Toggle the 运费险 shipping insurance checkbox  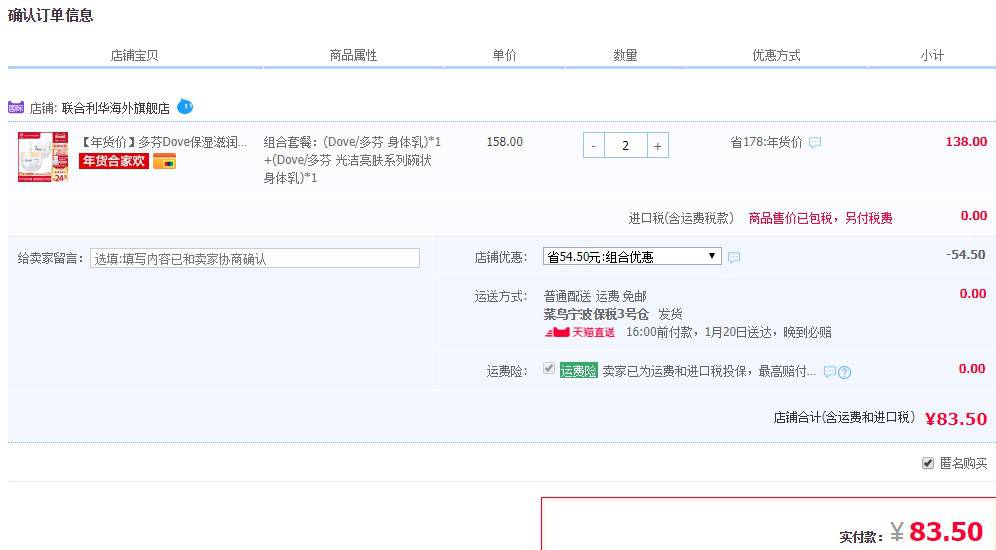[x=548, y=369]
